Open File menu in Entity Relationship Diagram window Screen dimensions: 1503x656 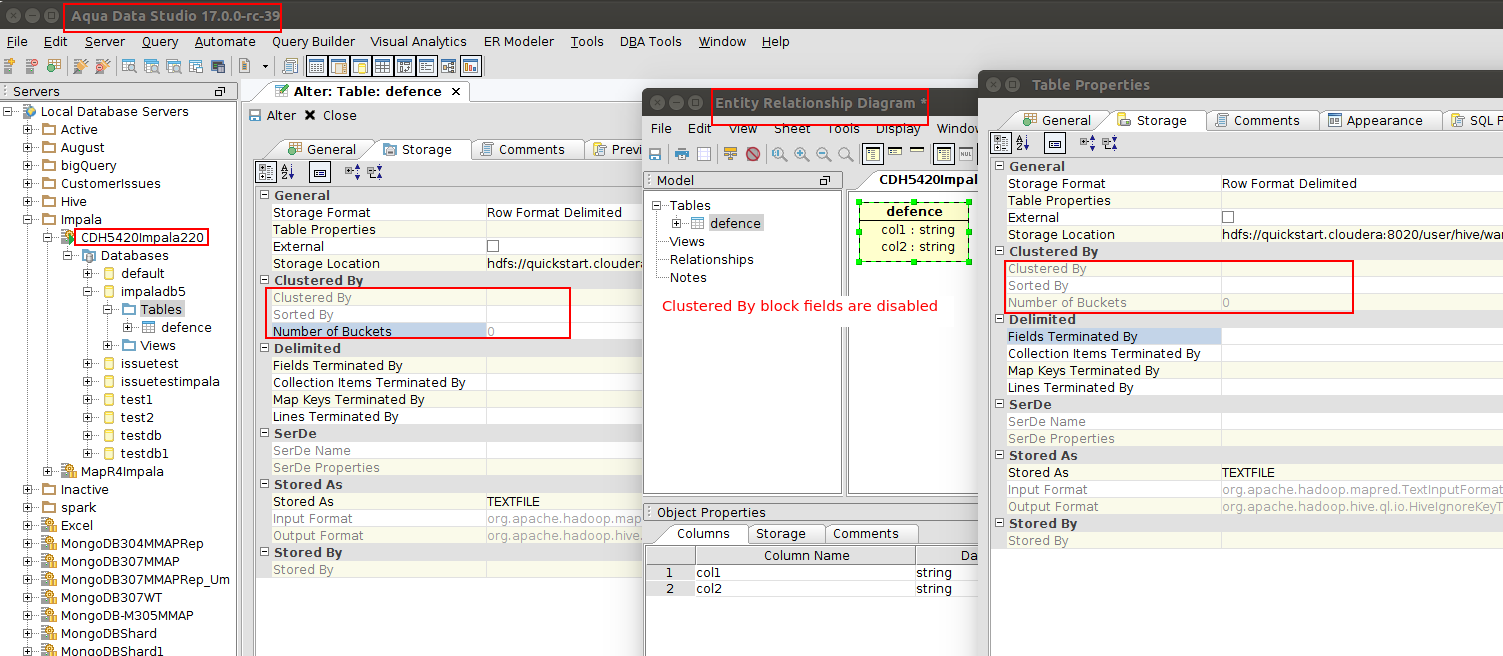[x=661, y=129]
